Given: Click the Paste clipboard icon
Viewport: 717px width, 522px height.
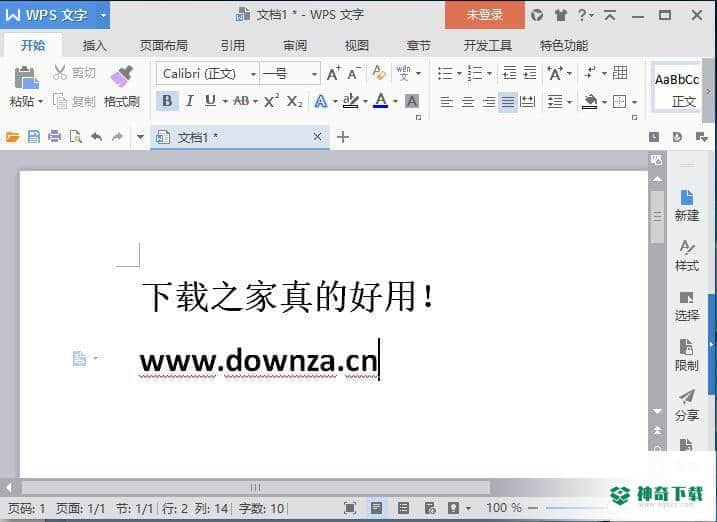Looking at the screenshot, I should (27, 78).
